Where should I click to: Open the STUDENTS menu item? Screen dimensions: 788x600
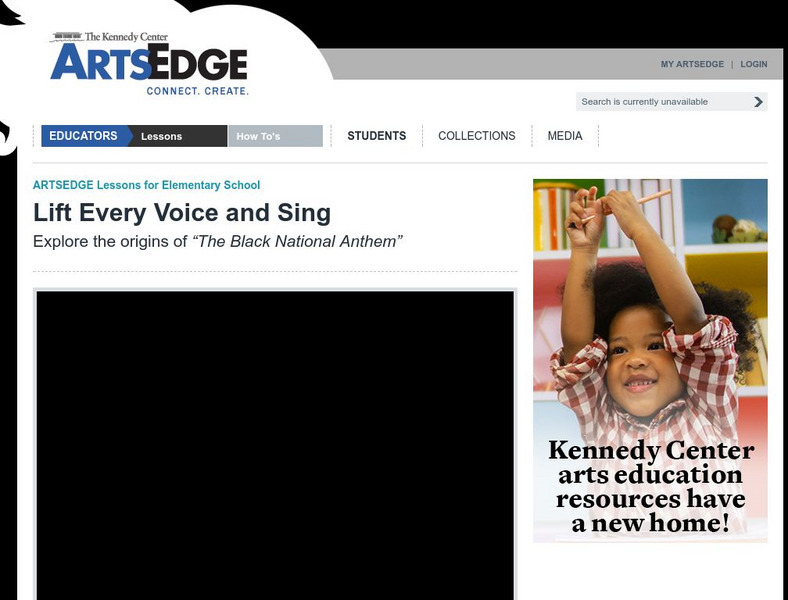(x=376, y=136)
